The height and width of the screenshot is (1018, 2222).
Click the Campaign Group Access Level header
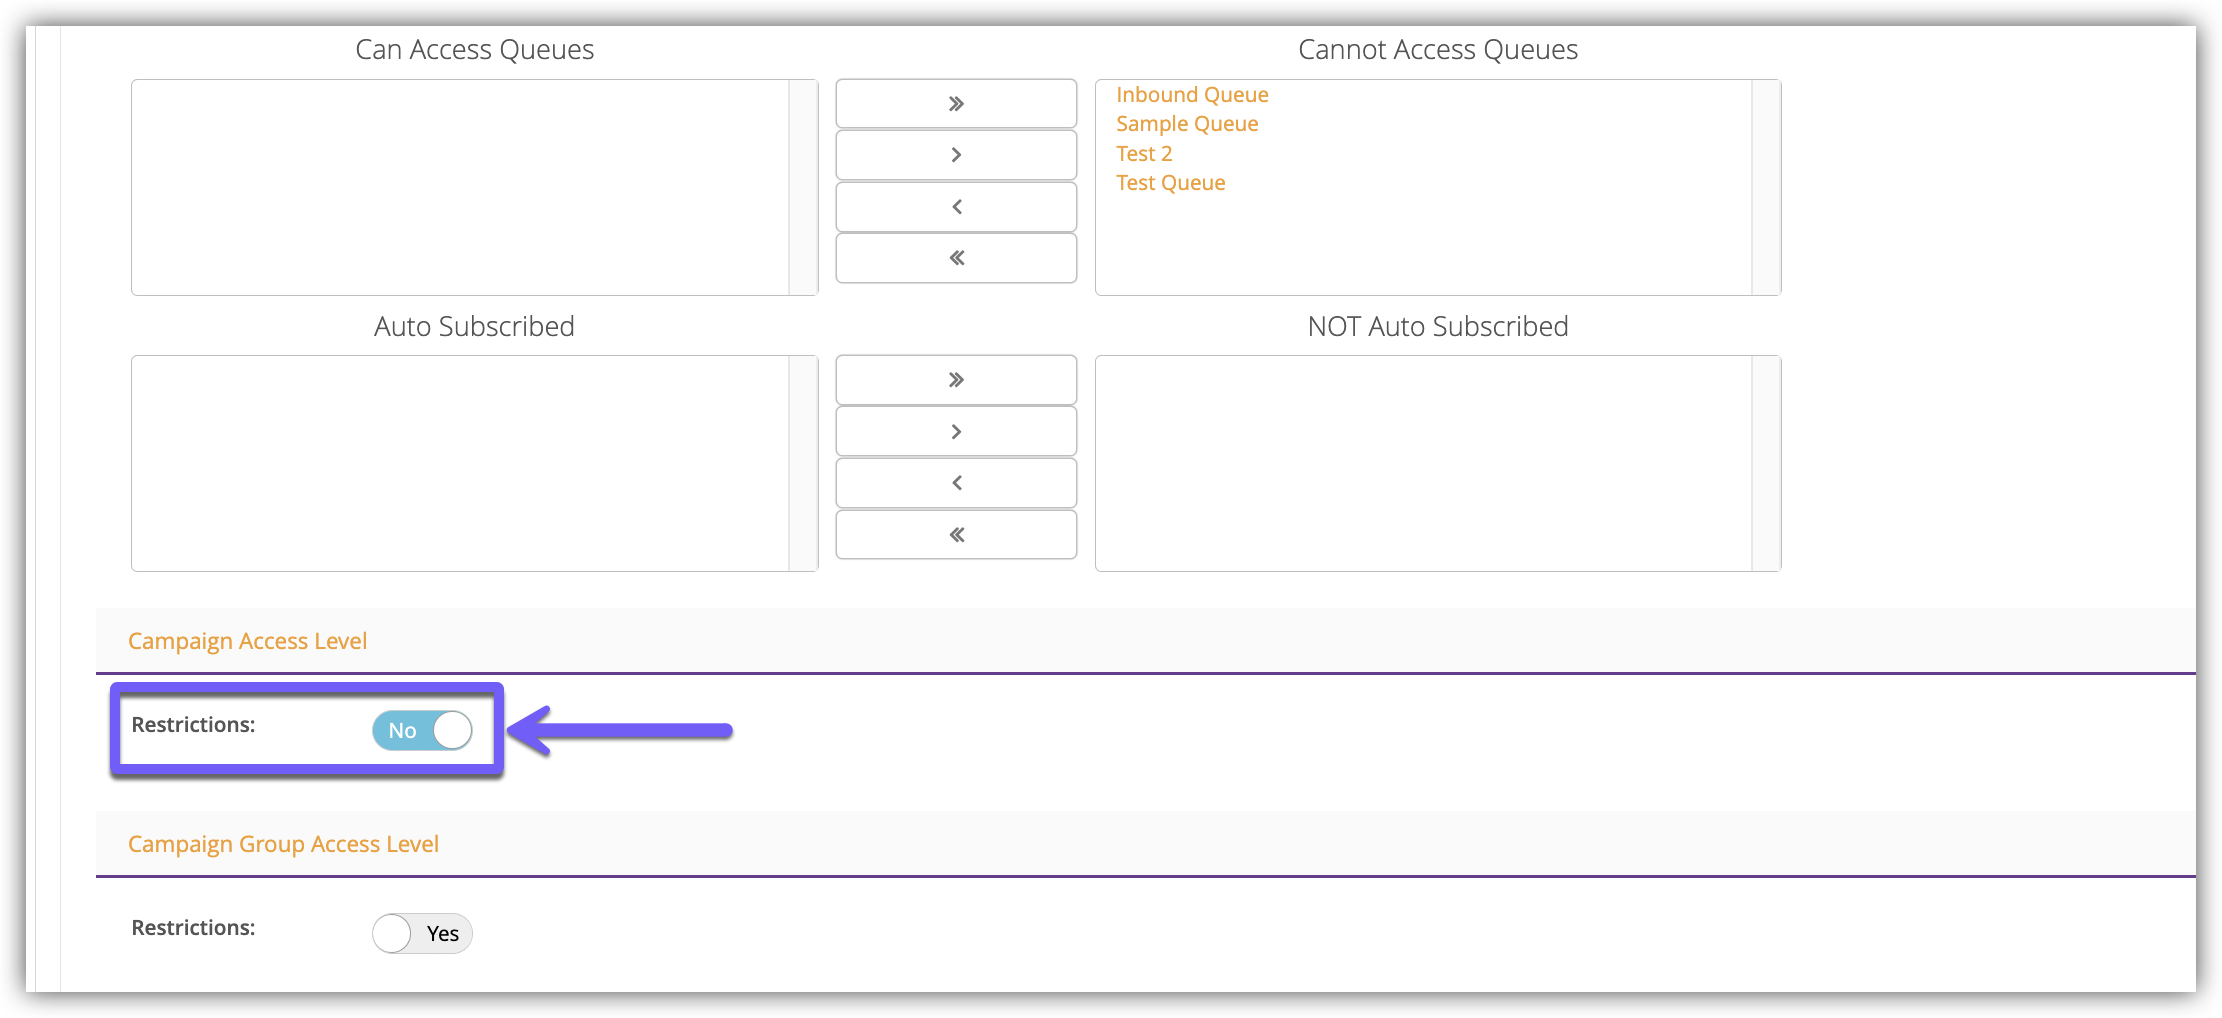pyautogui.click(x=283, y=844)
